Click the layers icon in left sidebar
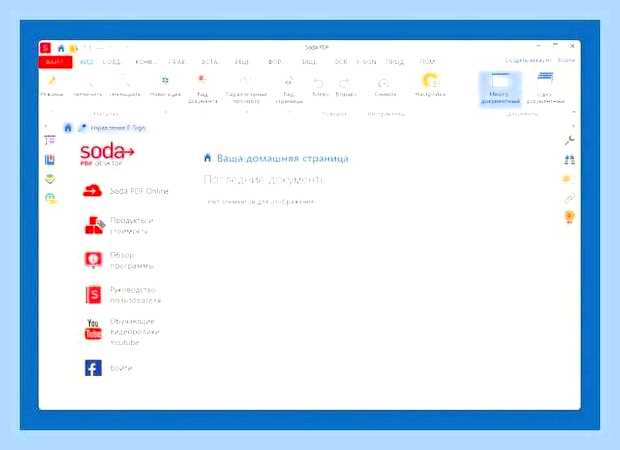 50,179
